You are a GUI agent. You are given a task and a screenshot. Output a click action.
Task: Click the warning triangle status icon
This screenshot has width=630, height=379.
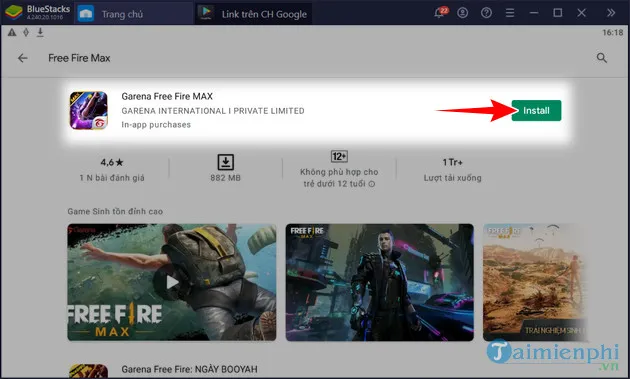point(12,32)
